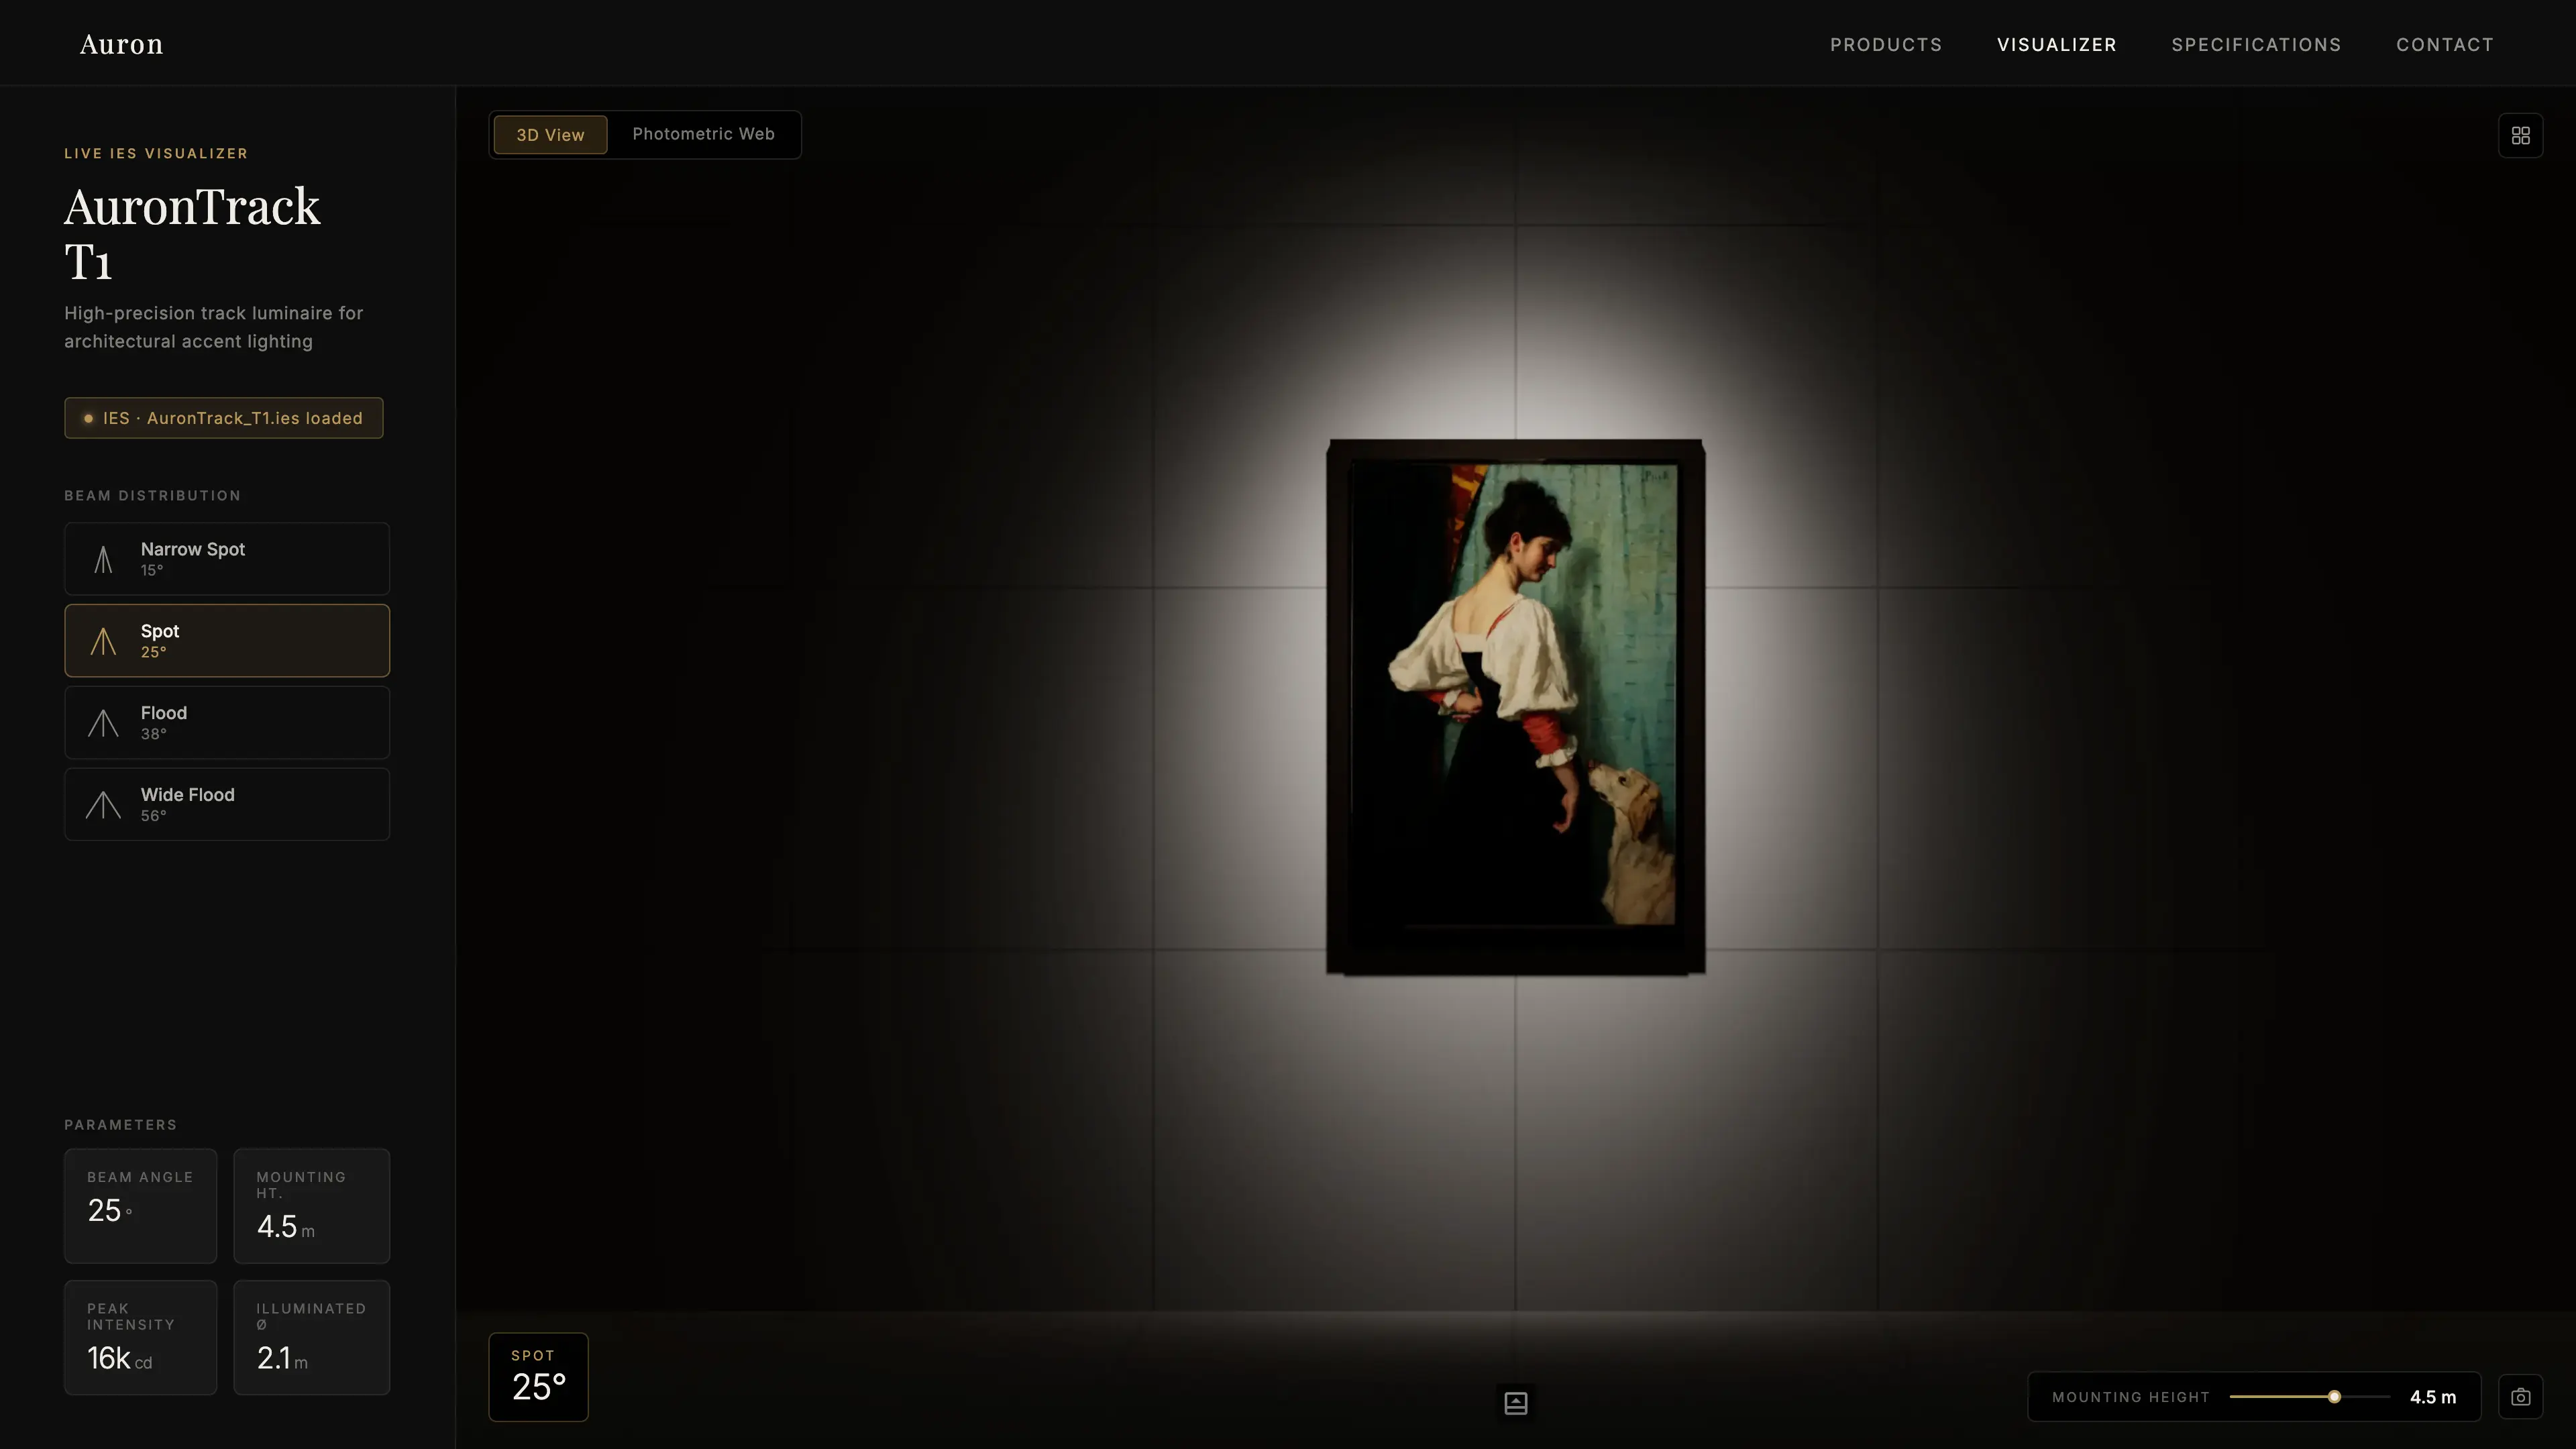Image resolution: width=2576 pixels, height=1449 pixels.
Task: Select the Narrow Spot 15° beam option
Action: [x=227, y=559]
